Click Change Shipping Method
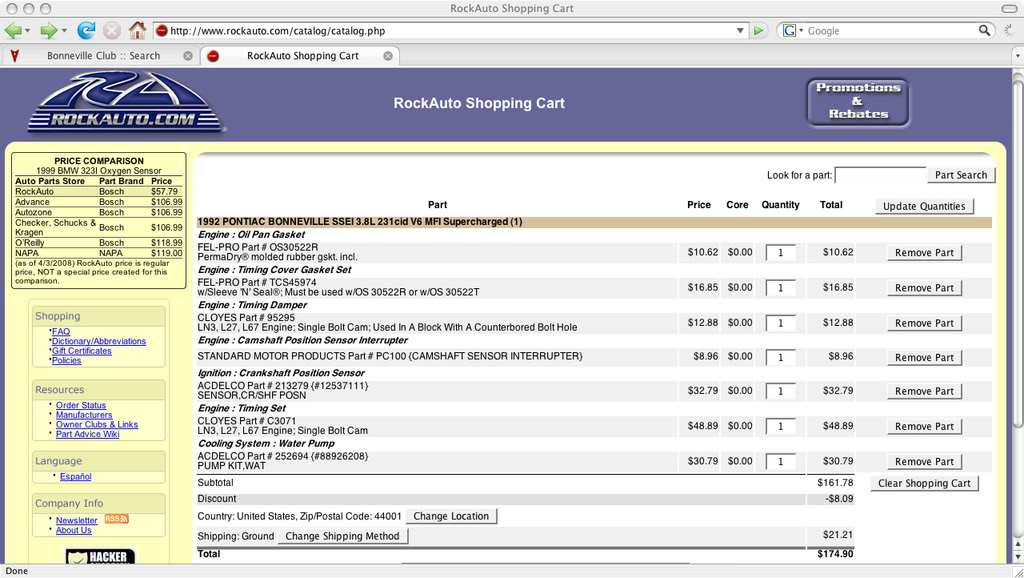 coord(342,536)
